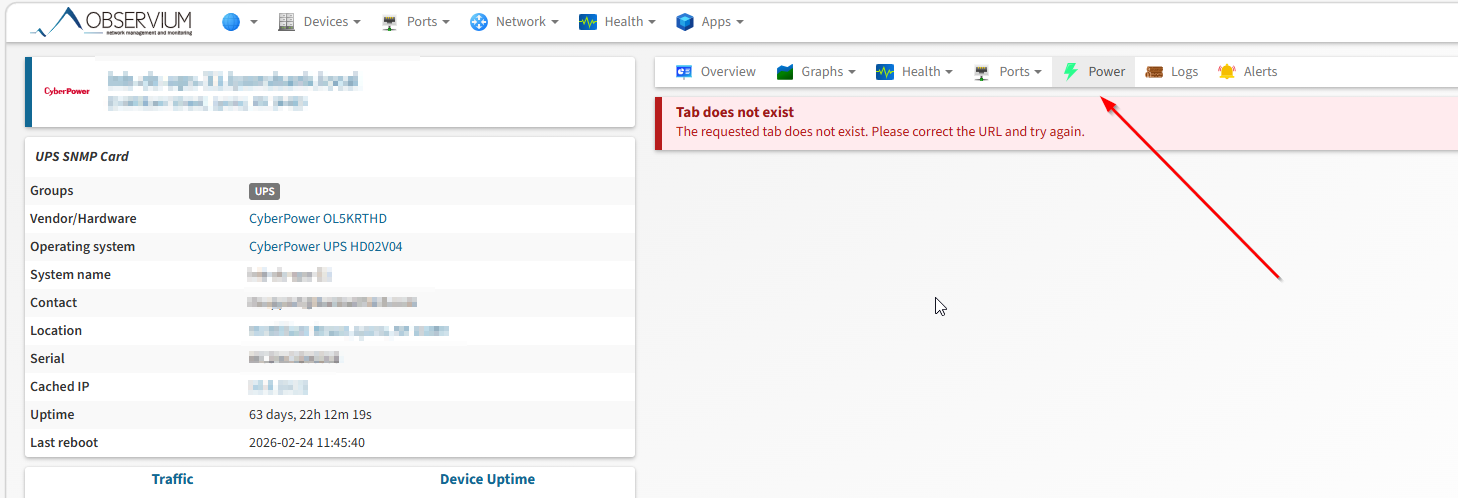Click the Logs icon in device tabs
The image size is (1458, 498).
[1154, 72]
